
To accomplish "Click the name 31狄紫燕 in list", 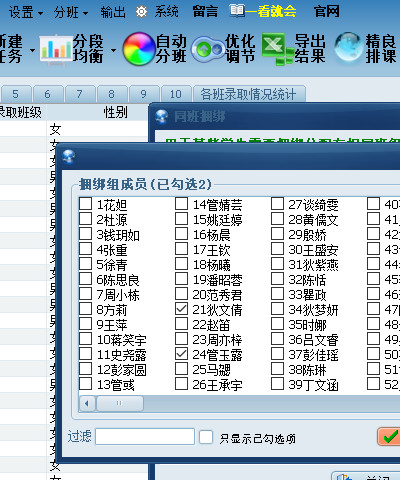I will [x=313, y=265].
